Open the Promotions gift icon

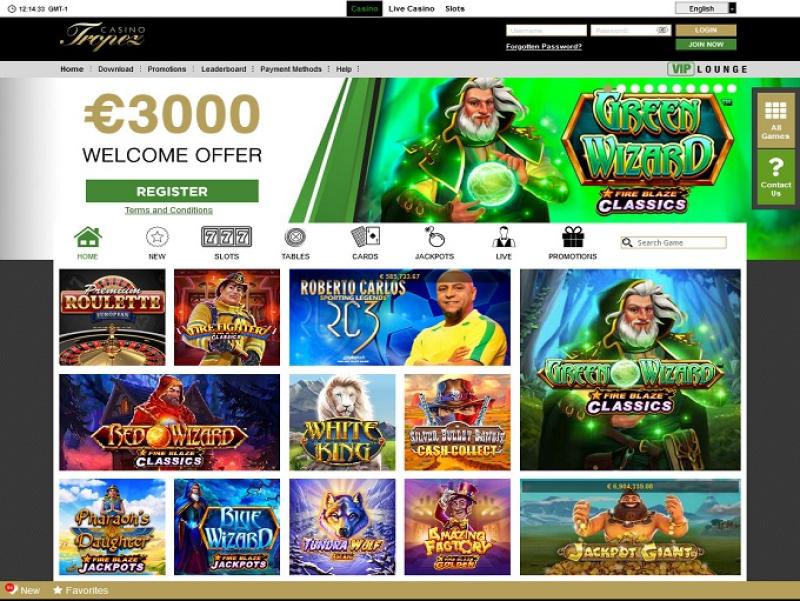coord(572,237)
